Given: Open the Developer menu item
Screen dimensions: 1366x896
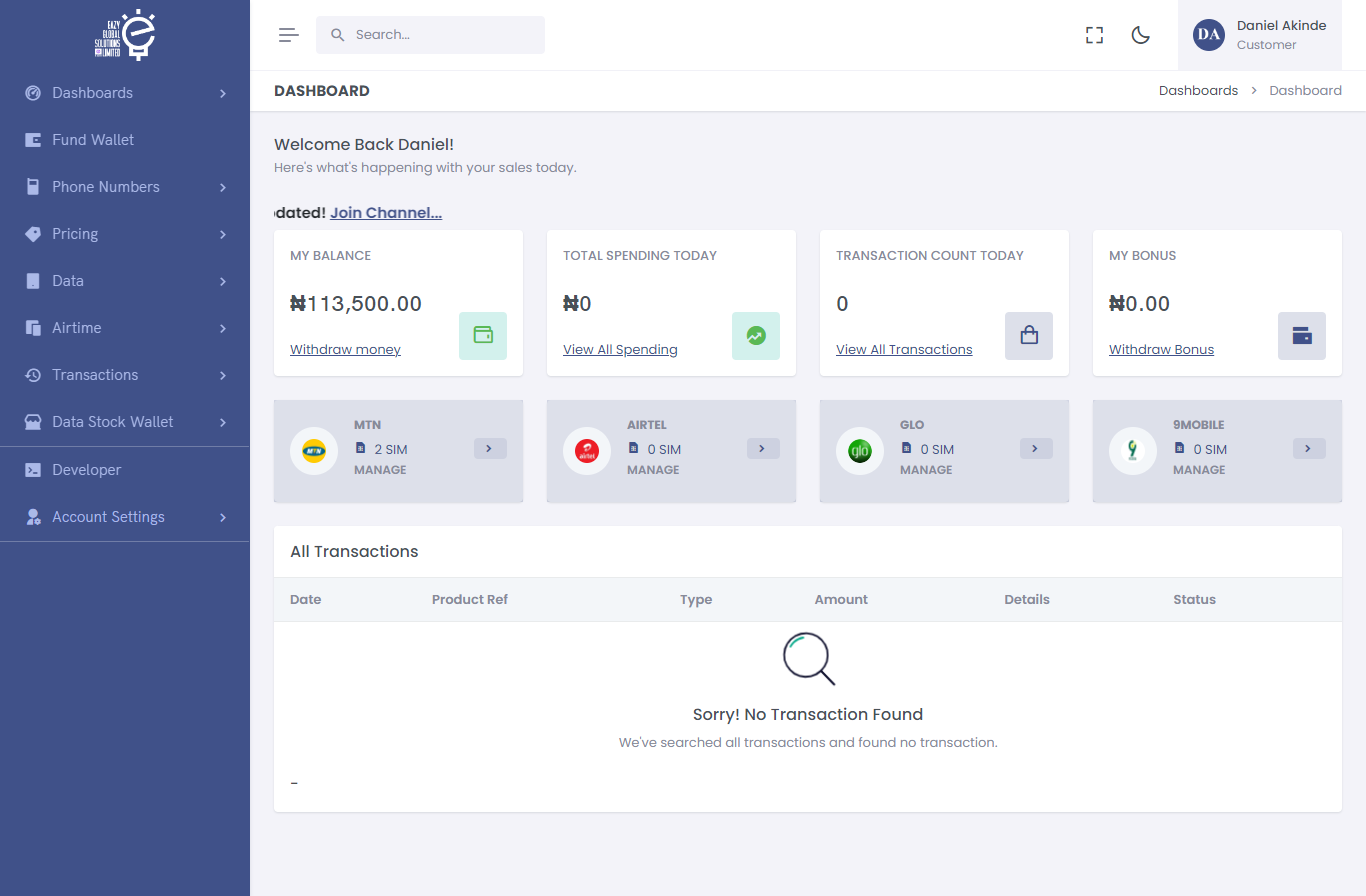Looking at the screenshot, I should (86, 470).
